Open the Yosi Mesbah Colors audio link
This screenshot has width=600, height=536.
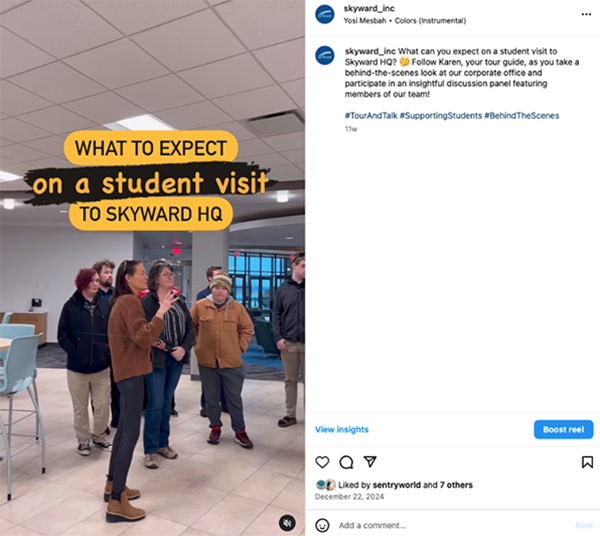coord(404,21)
